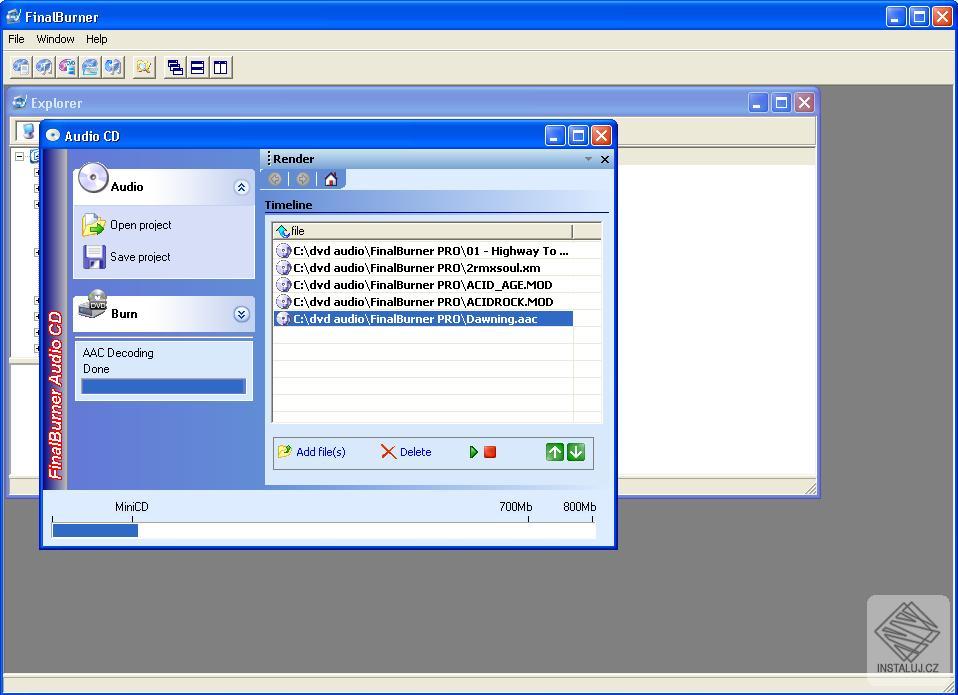Viewport: 958px width, 695px height.
Task: Click the 800Mb capacity marker
Action: 580,507
